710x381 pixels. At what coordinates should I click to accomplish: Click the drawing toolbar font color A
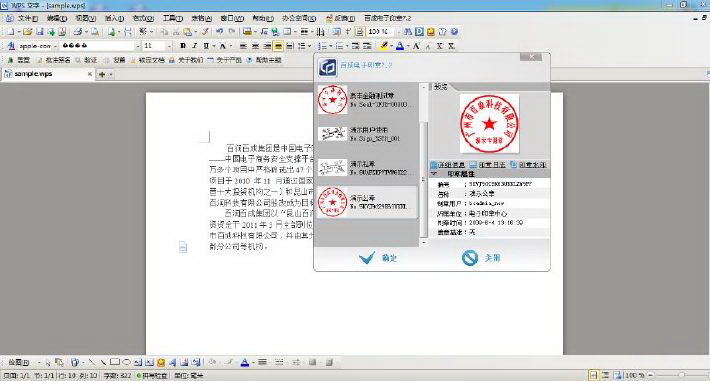245,362
